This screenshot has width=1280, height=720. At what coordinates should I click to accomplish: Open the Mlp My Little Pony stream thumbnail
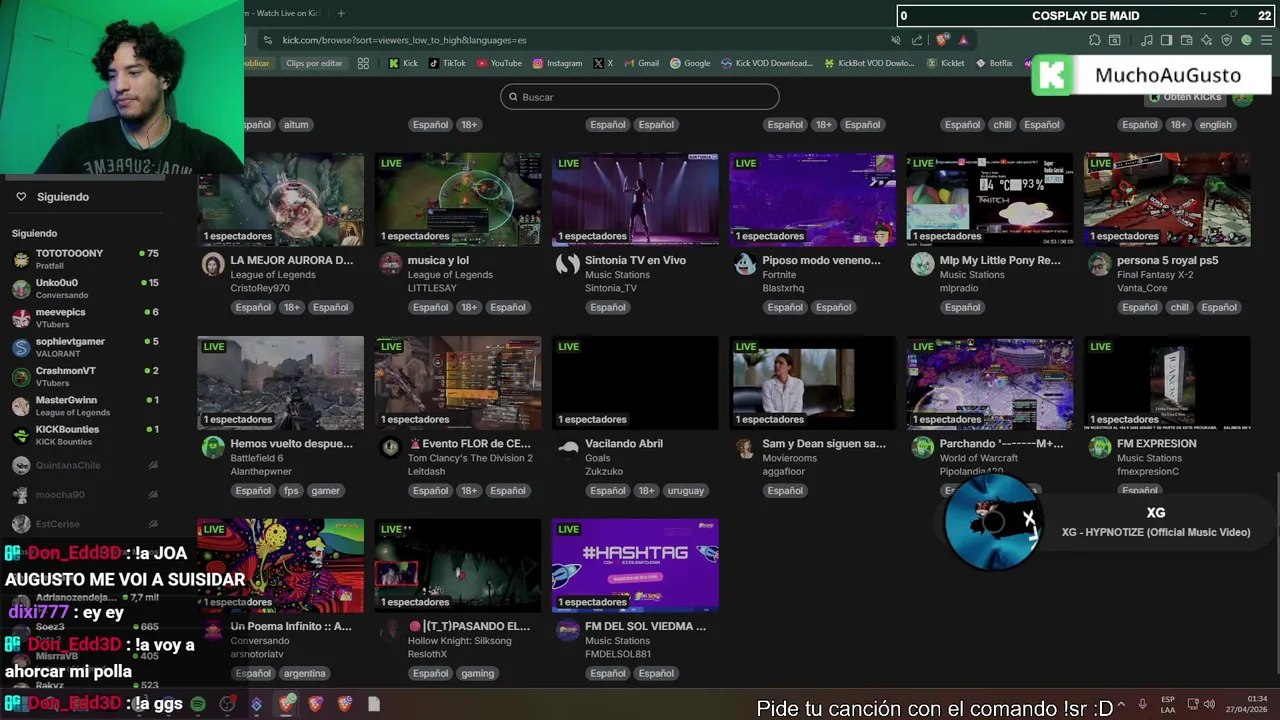(989, 199)
